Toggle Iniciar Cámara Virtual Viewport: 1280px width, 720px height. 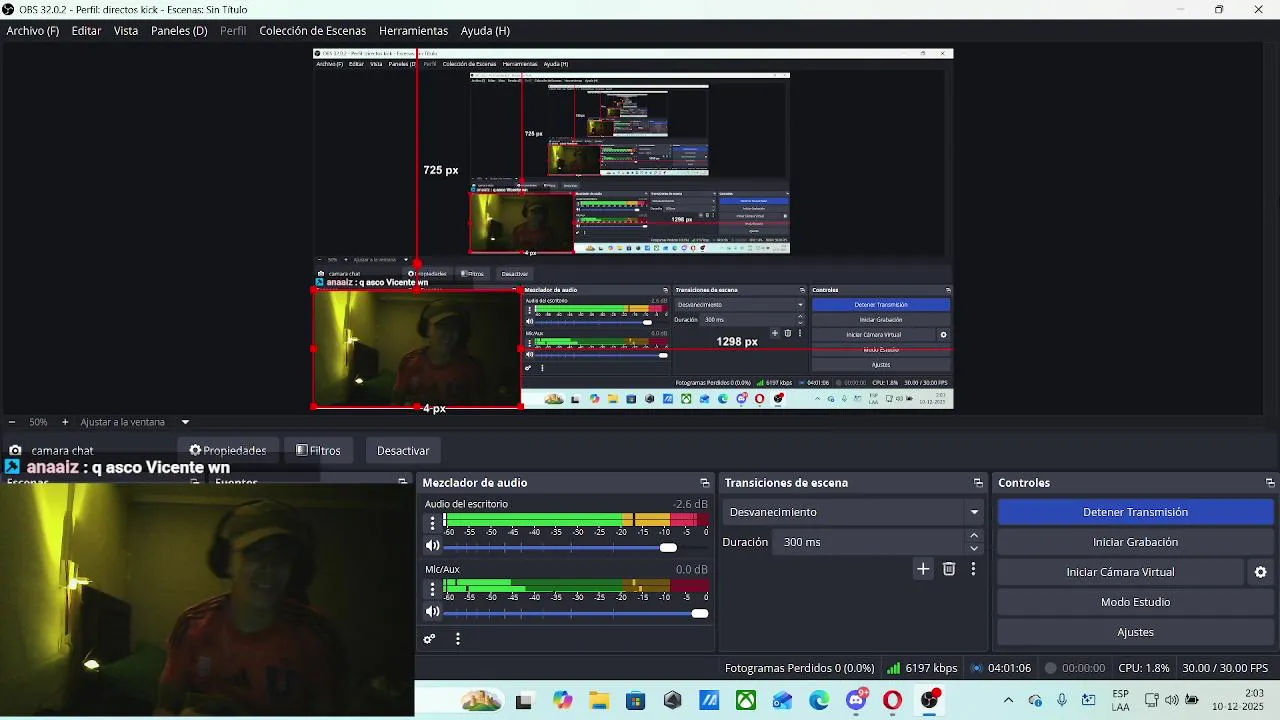(x=1120, y=572)
